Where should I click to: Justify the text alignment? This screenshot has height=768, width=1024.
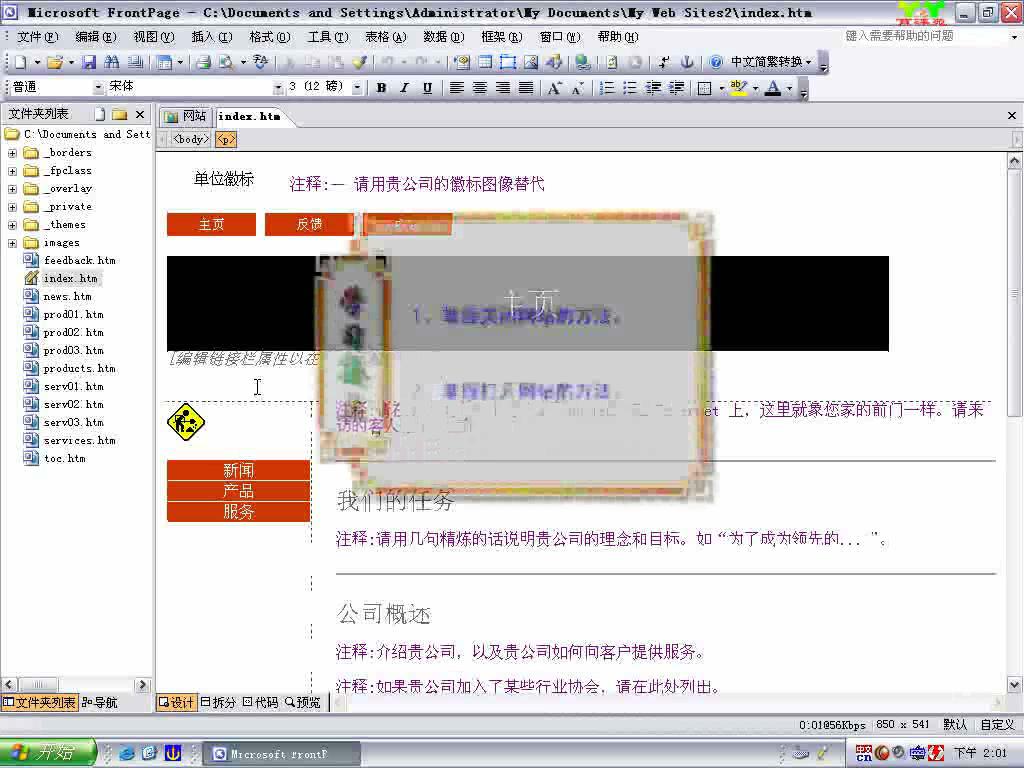(x=526, y=88)
